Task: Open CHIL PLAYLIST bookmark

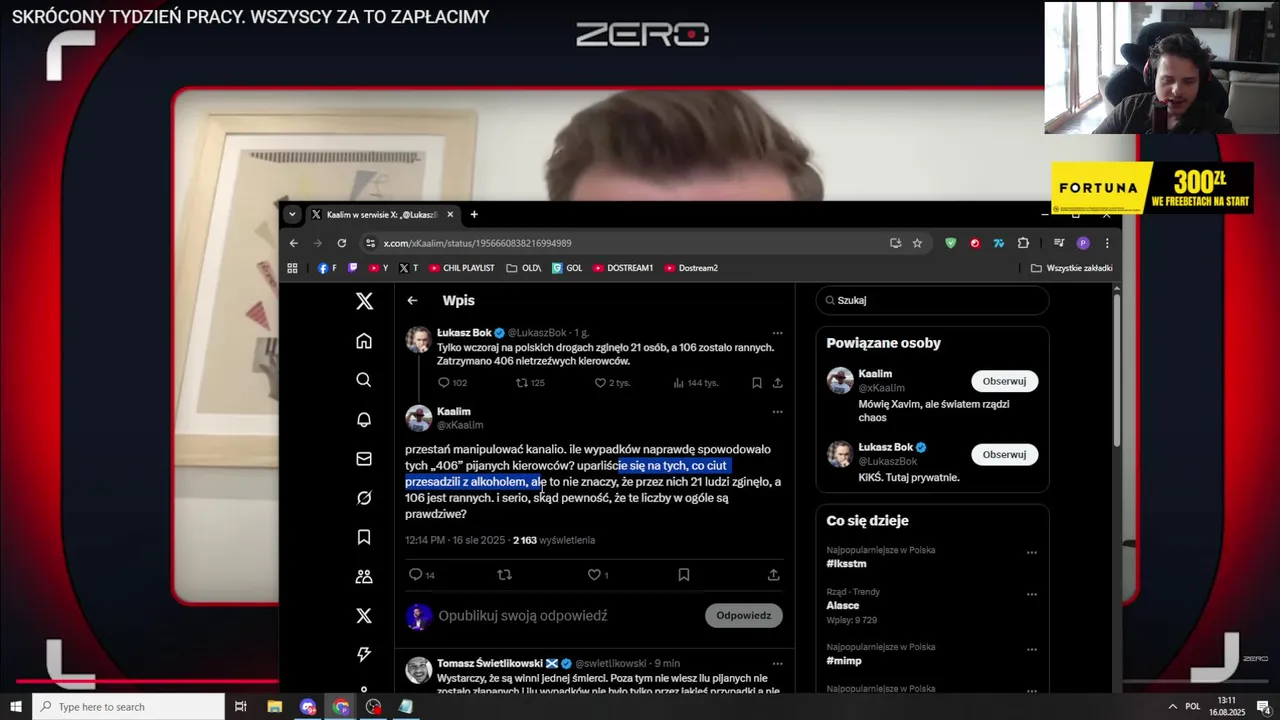Action: (461, 268)
